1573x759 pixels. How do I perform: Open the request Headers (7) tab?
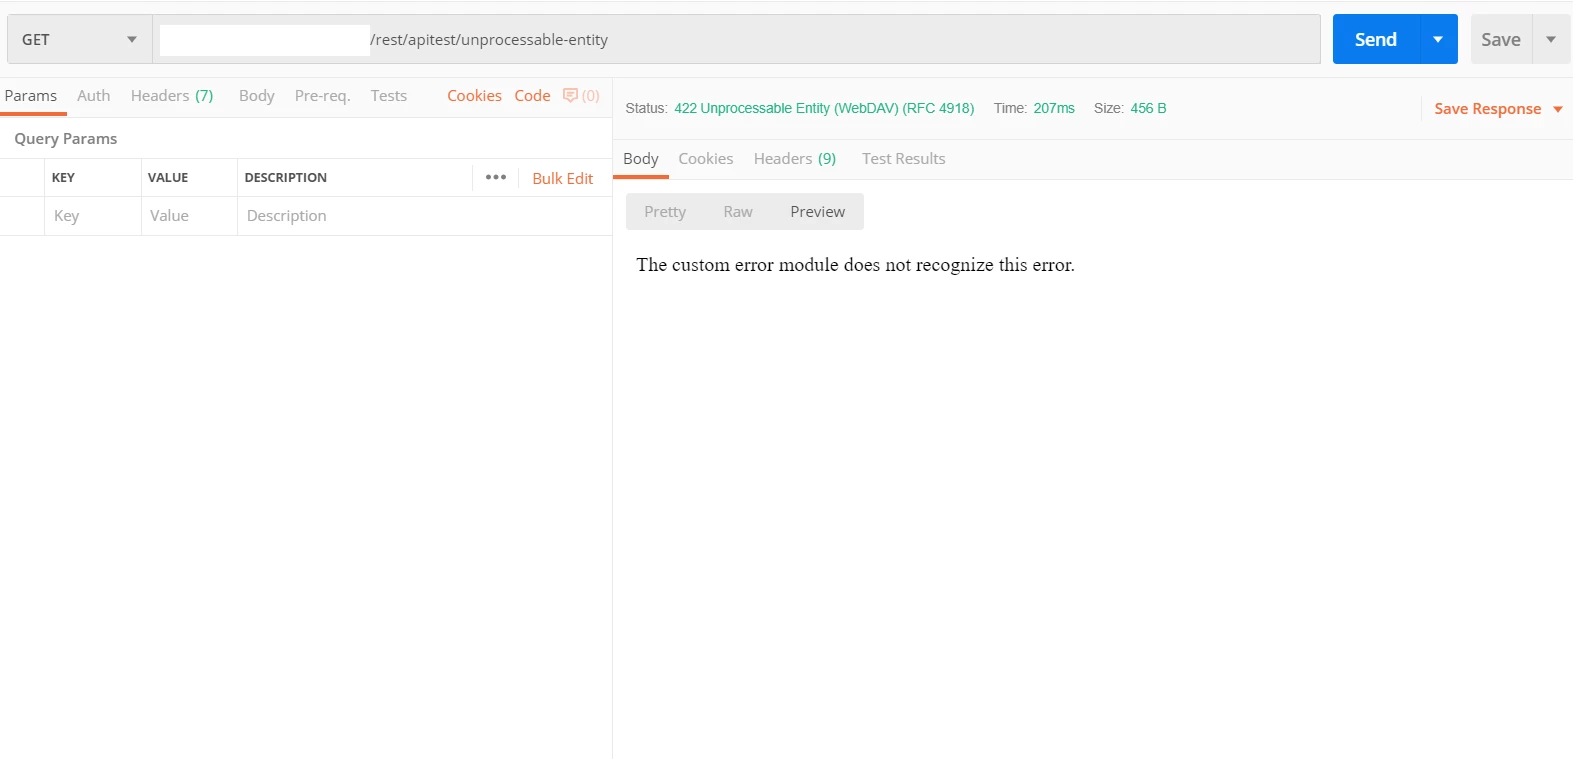pos(172,96)
